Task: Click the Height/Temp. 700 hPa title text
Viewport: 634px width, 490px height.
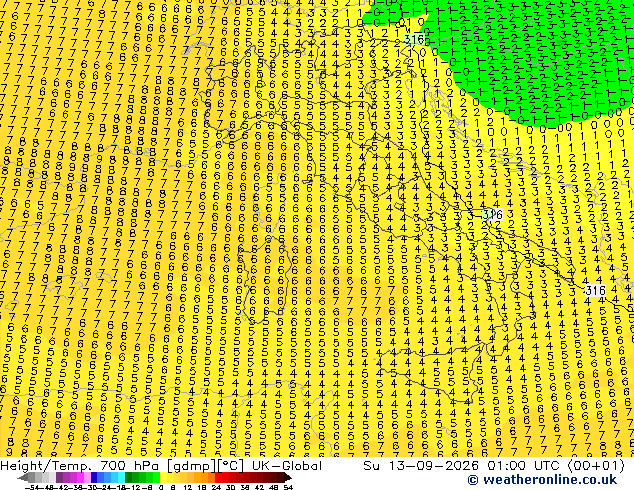Action: 80,466
